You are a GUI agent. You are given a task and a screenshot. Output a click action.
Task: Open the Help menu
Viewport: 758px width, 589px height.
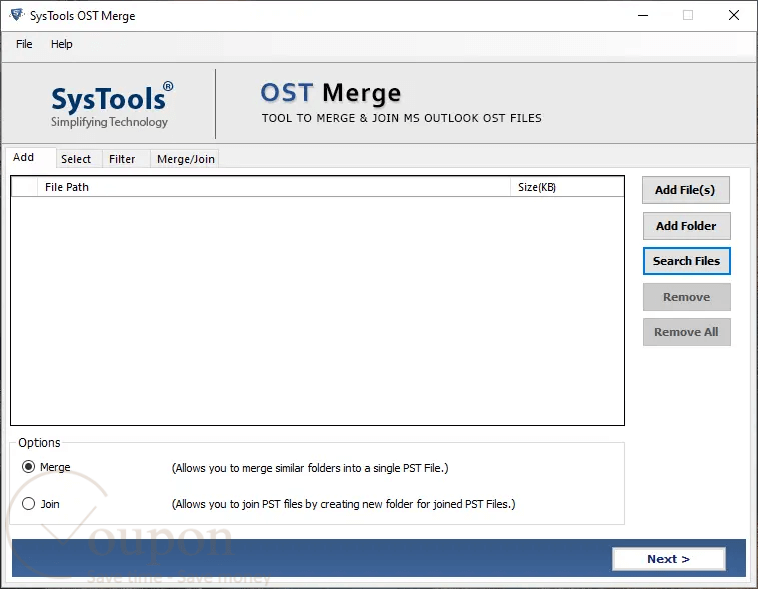61,44
